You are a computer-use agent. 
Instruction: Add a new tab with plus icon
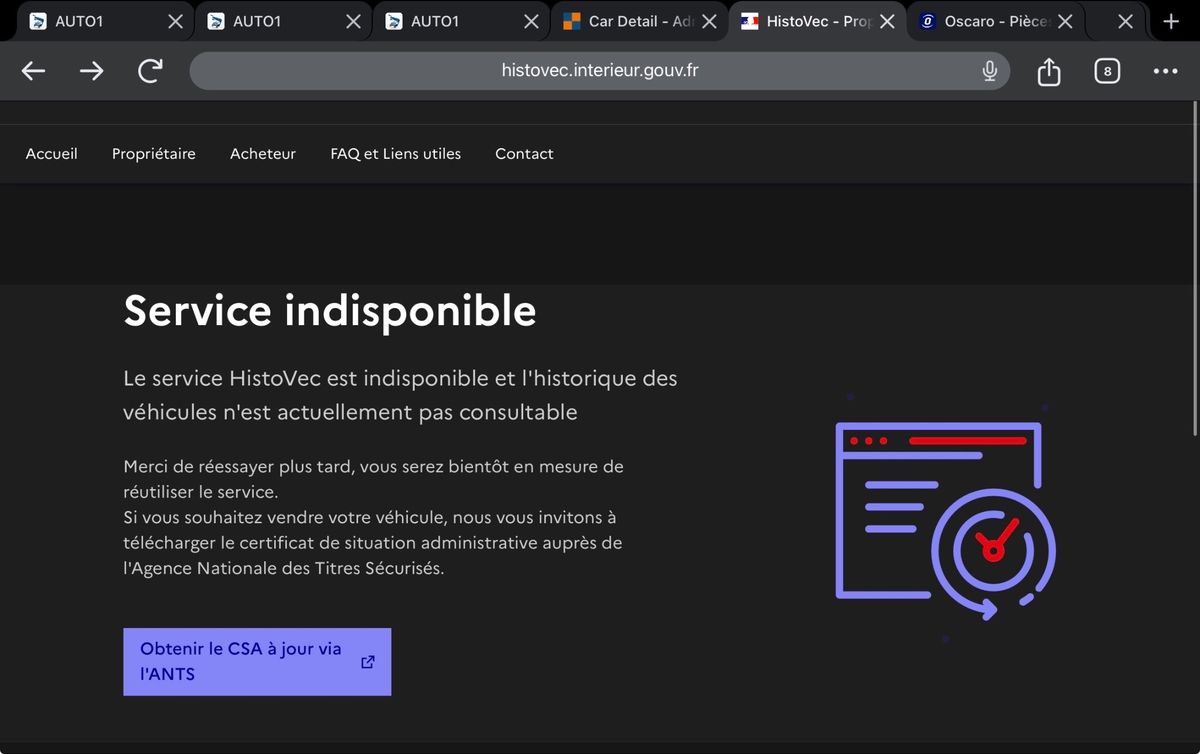(1171, 21)
